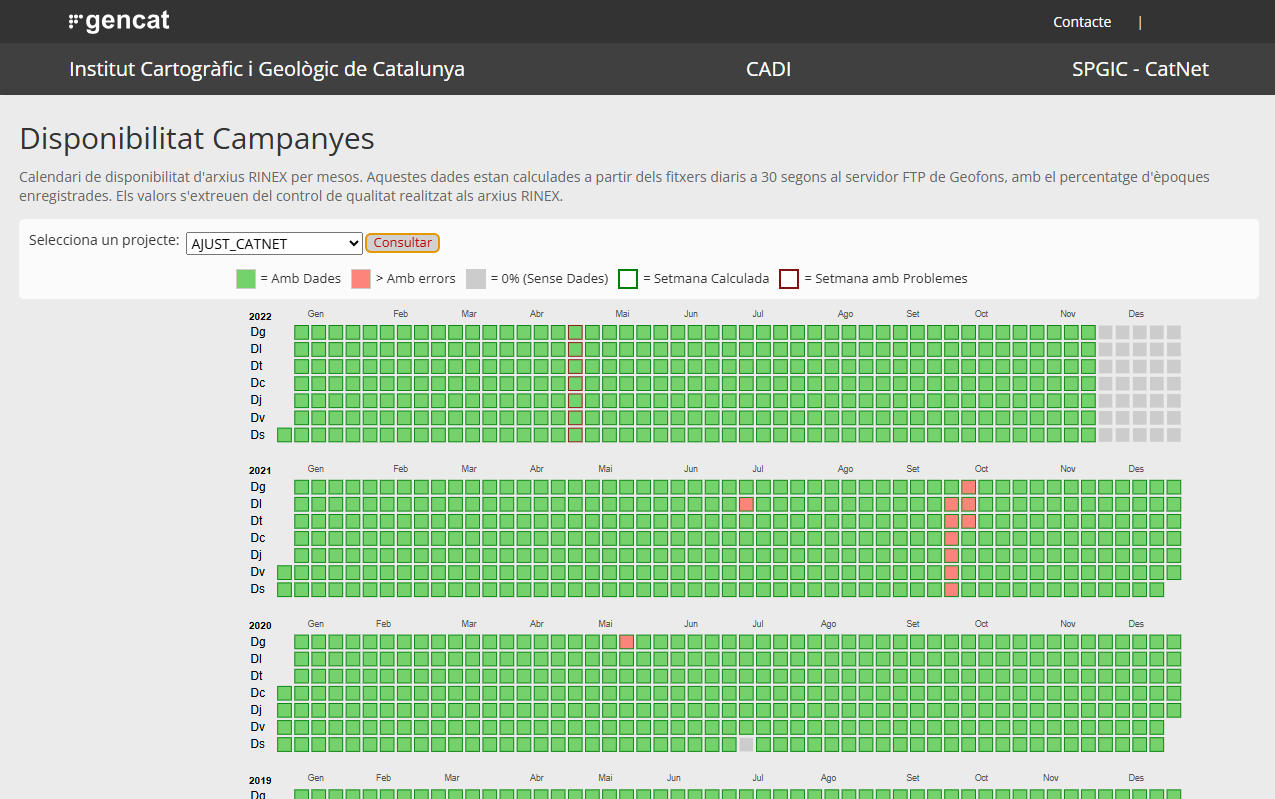Select the red Sunday cell in May 2020
Viewport: 1275px width, 799px height.
click(627, 642)
